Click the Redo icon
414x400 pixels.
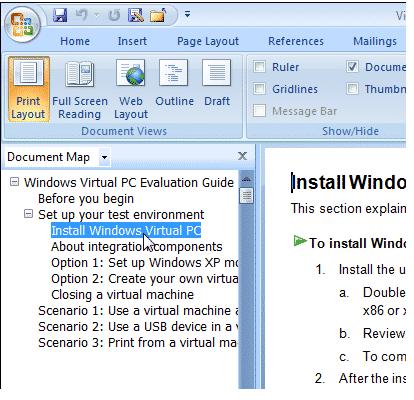tap(114, 16)
